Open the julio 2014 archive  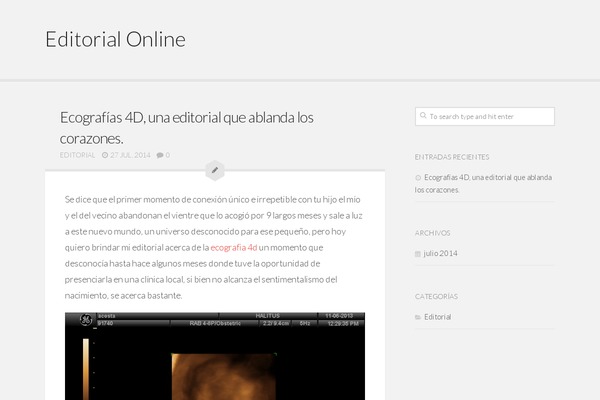click(440, 253)
